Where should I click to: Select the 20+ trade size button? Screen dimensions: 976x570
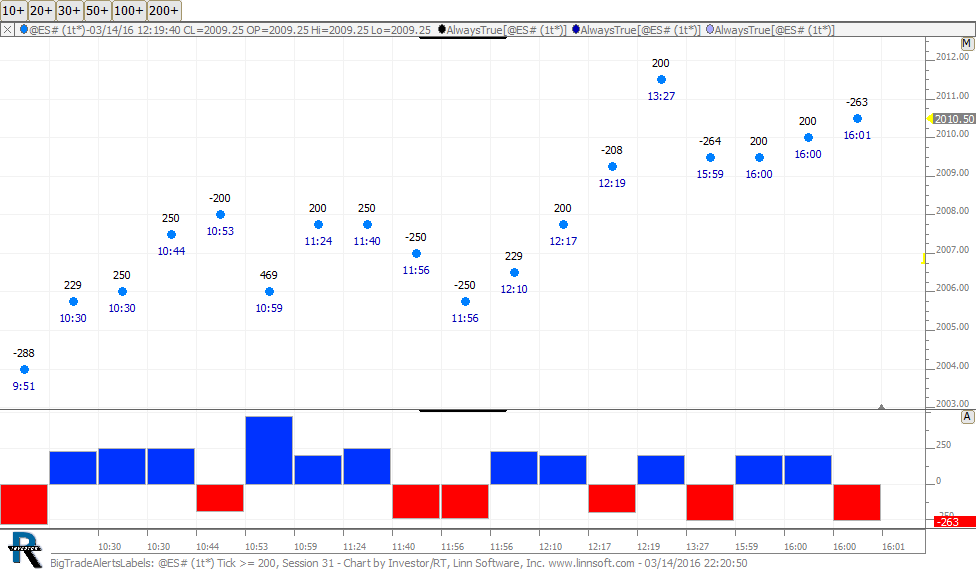(x=41, y=11)
